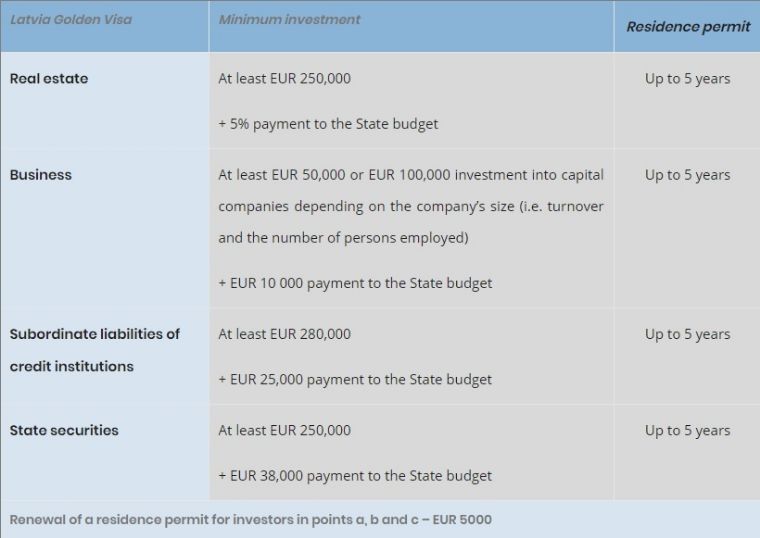Select the "State securities" row label
Screen dimensions: 760x538
[64, 430]
